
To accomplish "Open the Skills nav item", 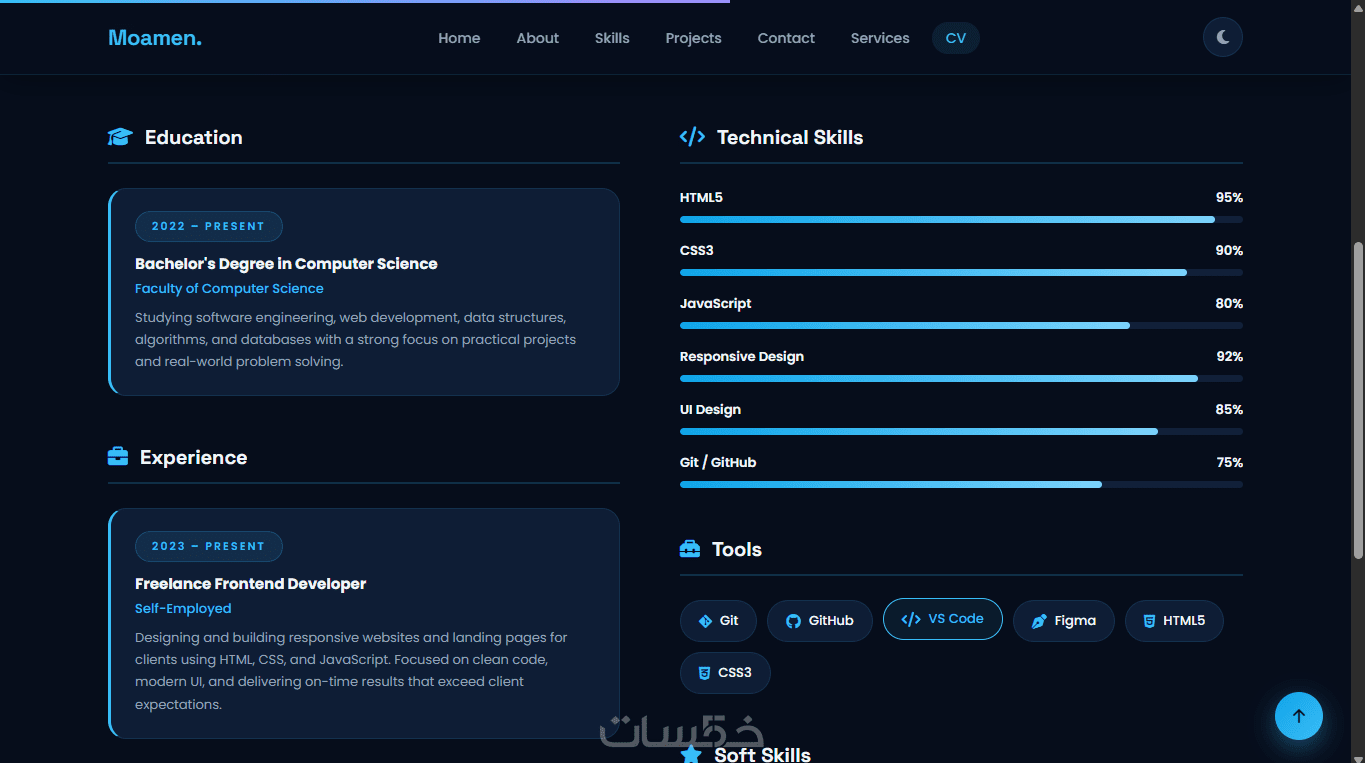I will click(612, 38).
